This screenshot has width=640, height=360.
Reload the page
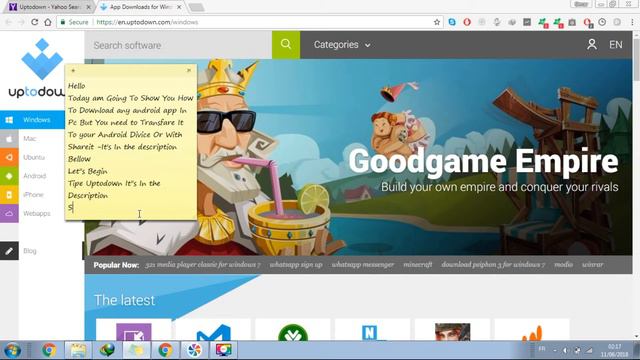pos(34,22)
